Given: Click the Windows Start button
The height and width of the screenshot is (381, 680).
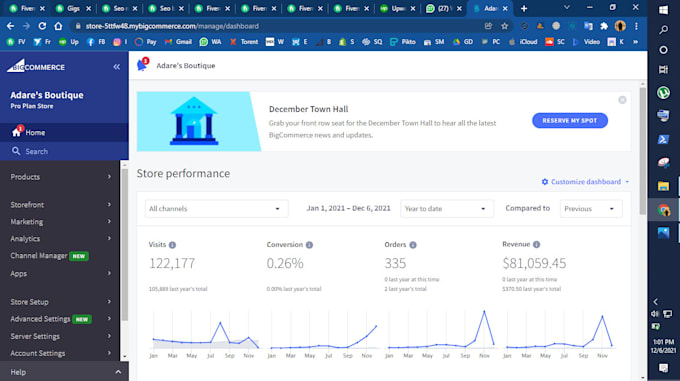Looking at the screenshot, I should point(663,10).
